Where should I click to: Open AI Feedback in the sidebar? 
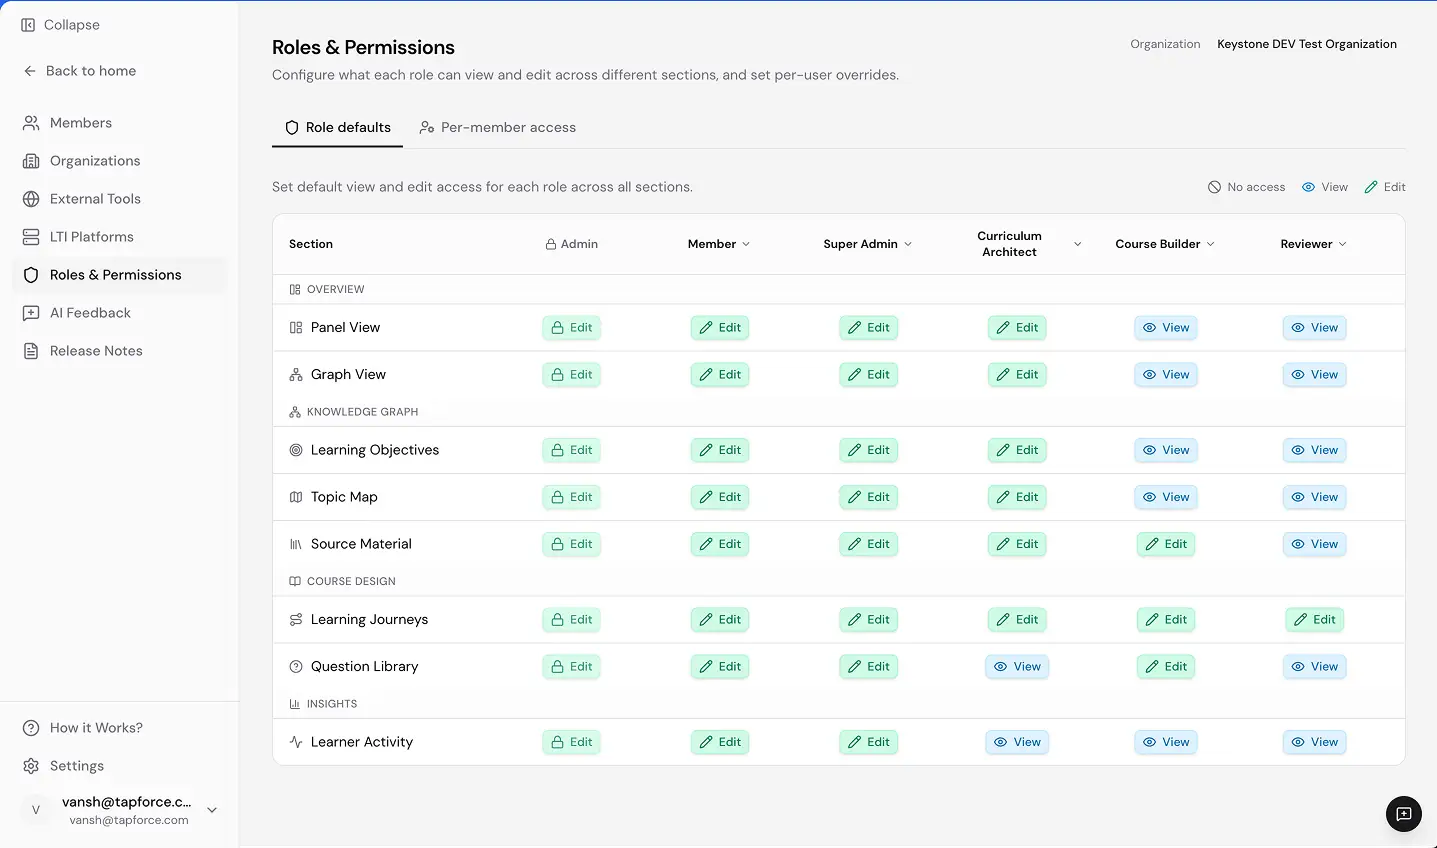(x=120, y=313)
